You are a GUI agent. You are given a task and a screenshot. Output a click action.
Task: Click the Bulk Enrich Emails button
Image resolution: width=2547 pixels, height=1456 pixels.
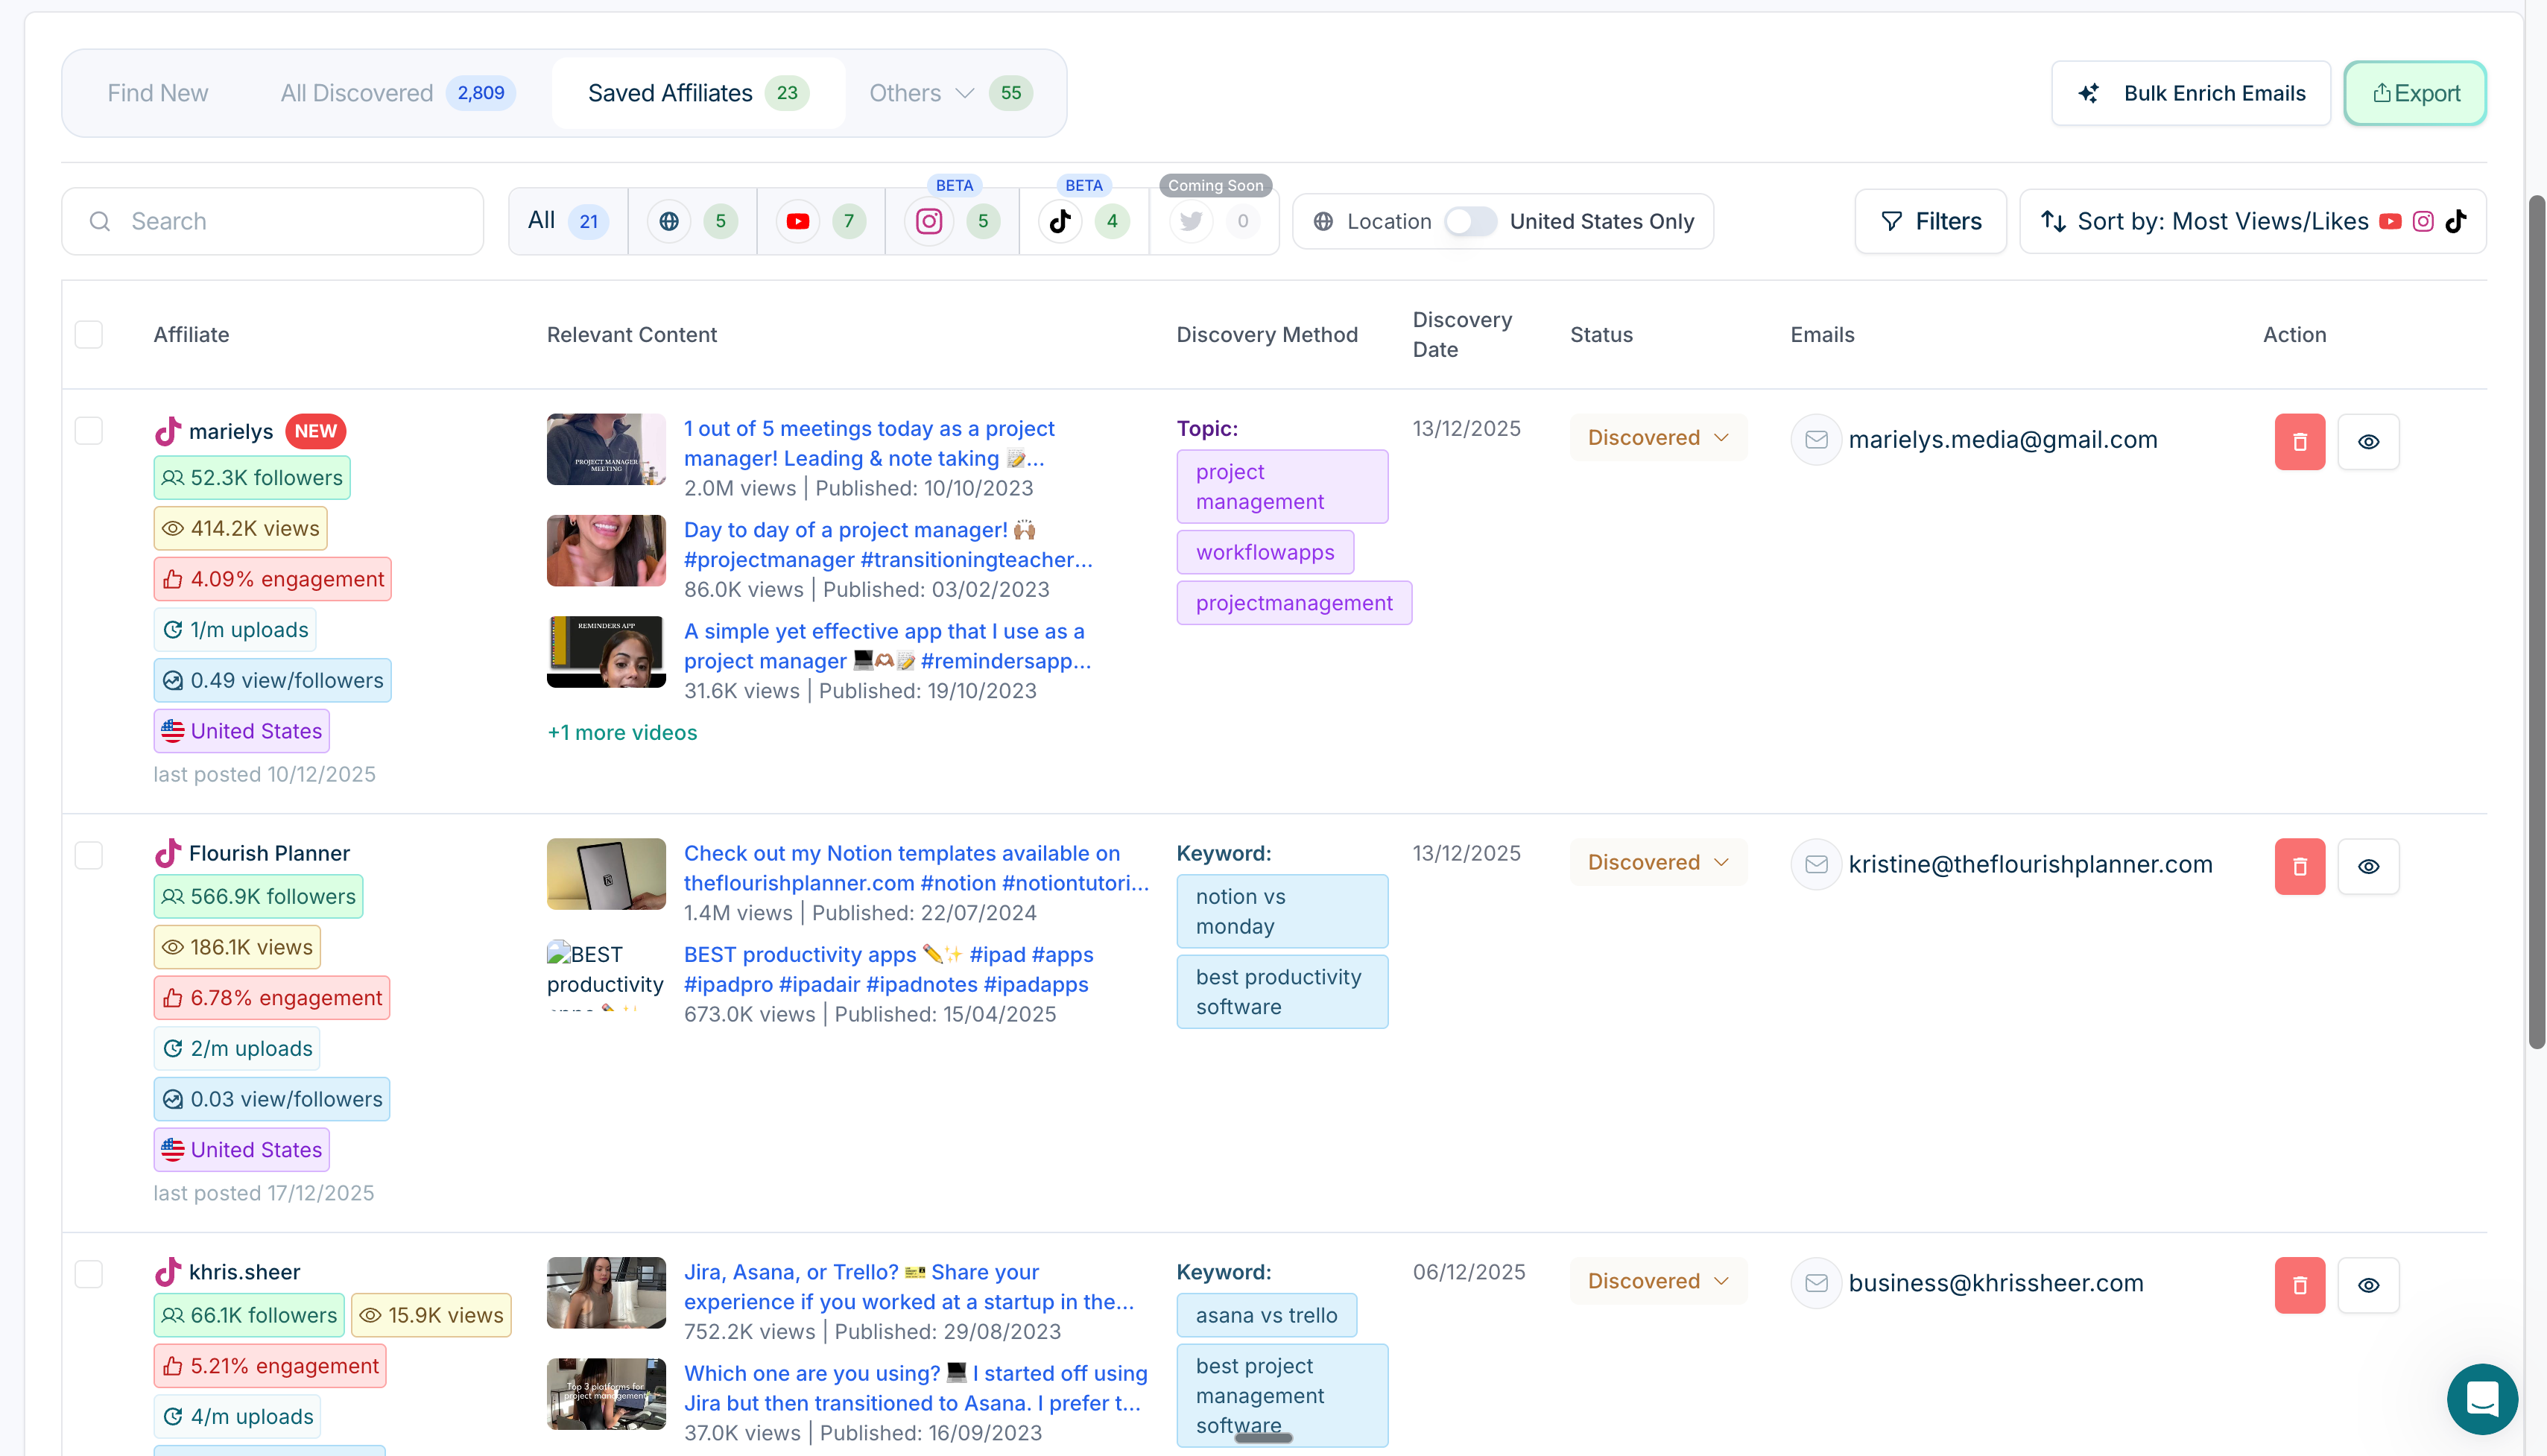point(2191,92)
